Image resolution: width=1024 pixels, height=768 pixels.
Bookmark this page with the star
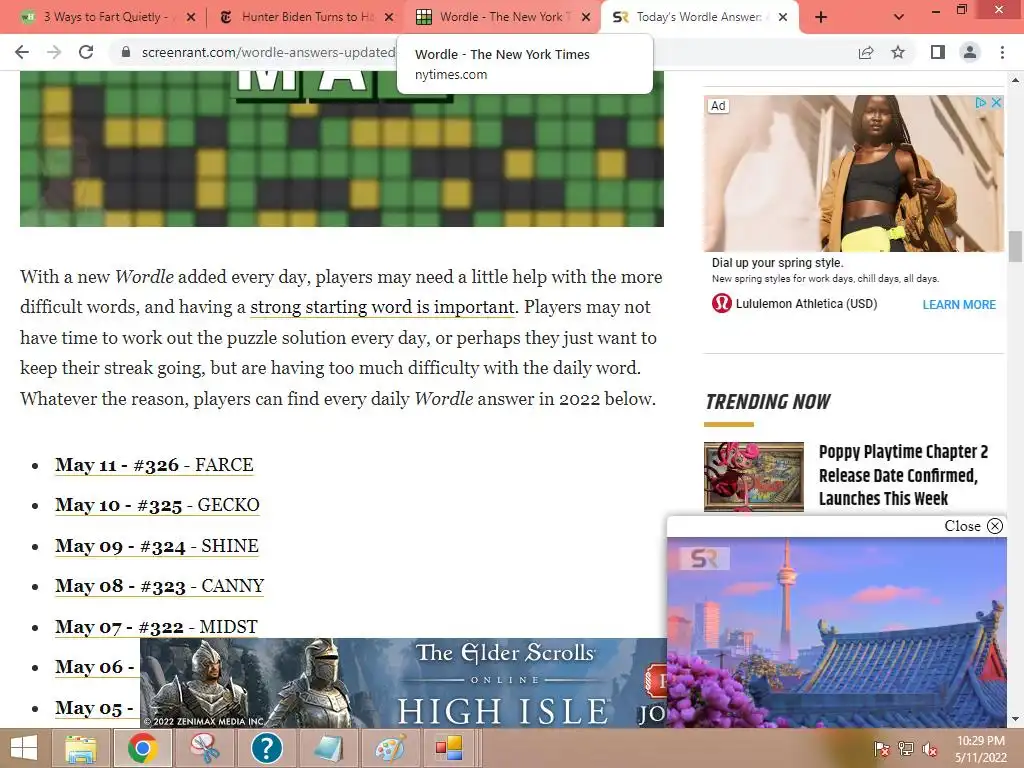click(898, 52)
